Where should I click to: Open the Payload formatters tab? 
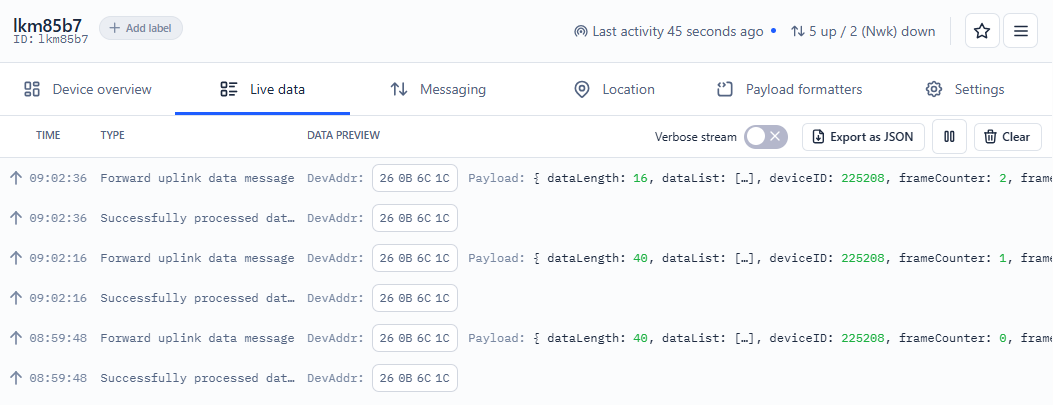coord(790,89)
